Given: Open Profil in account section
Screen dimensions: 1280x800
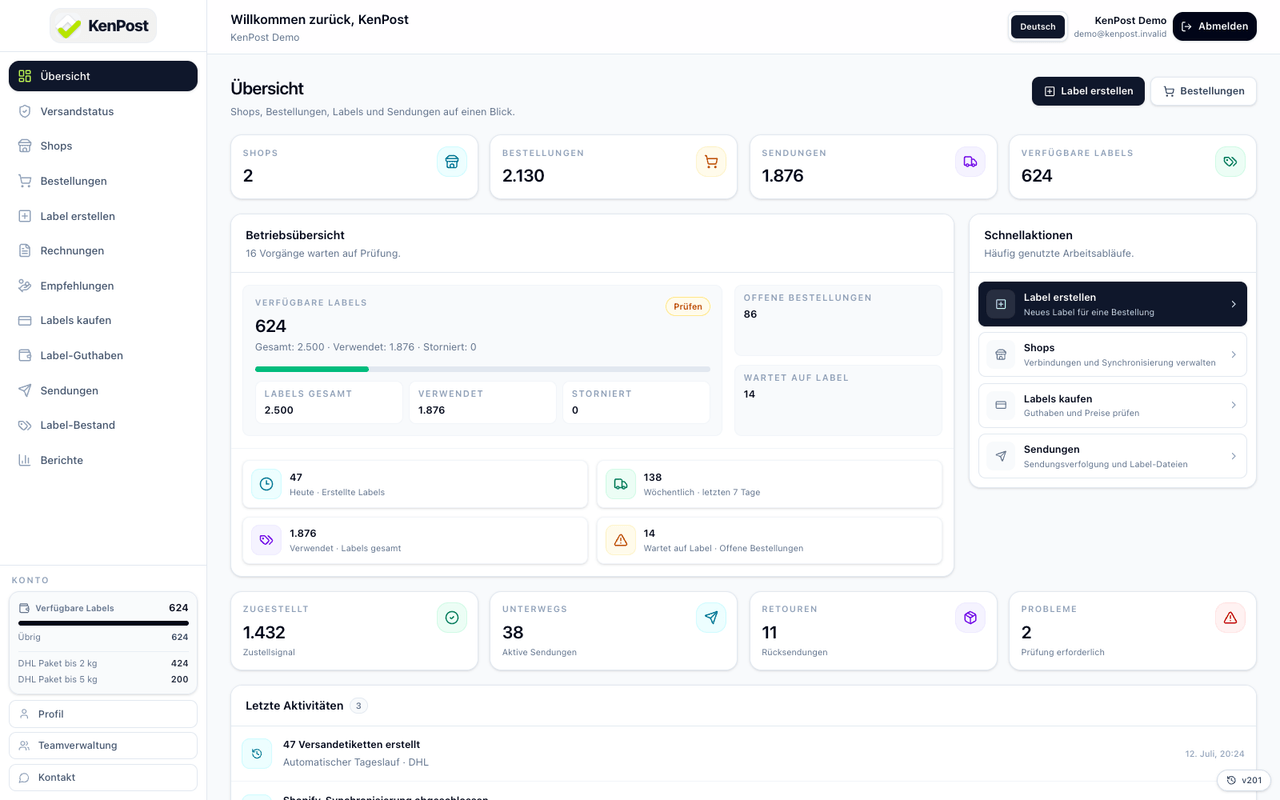Looking at the screenshot, I should pyautogui.click(x=103, y=714).
